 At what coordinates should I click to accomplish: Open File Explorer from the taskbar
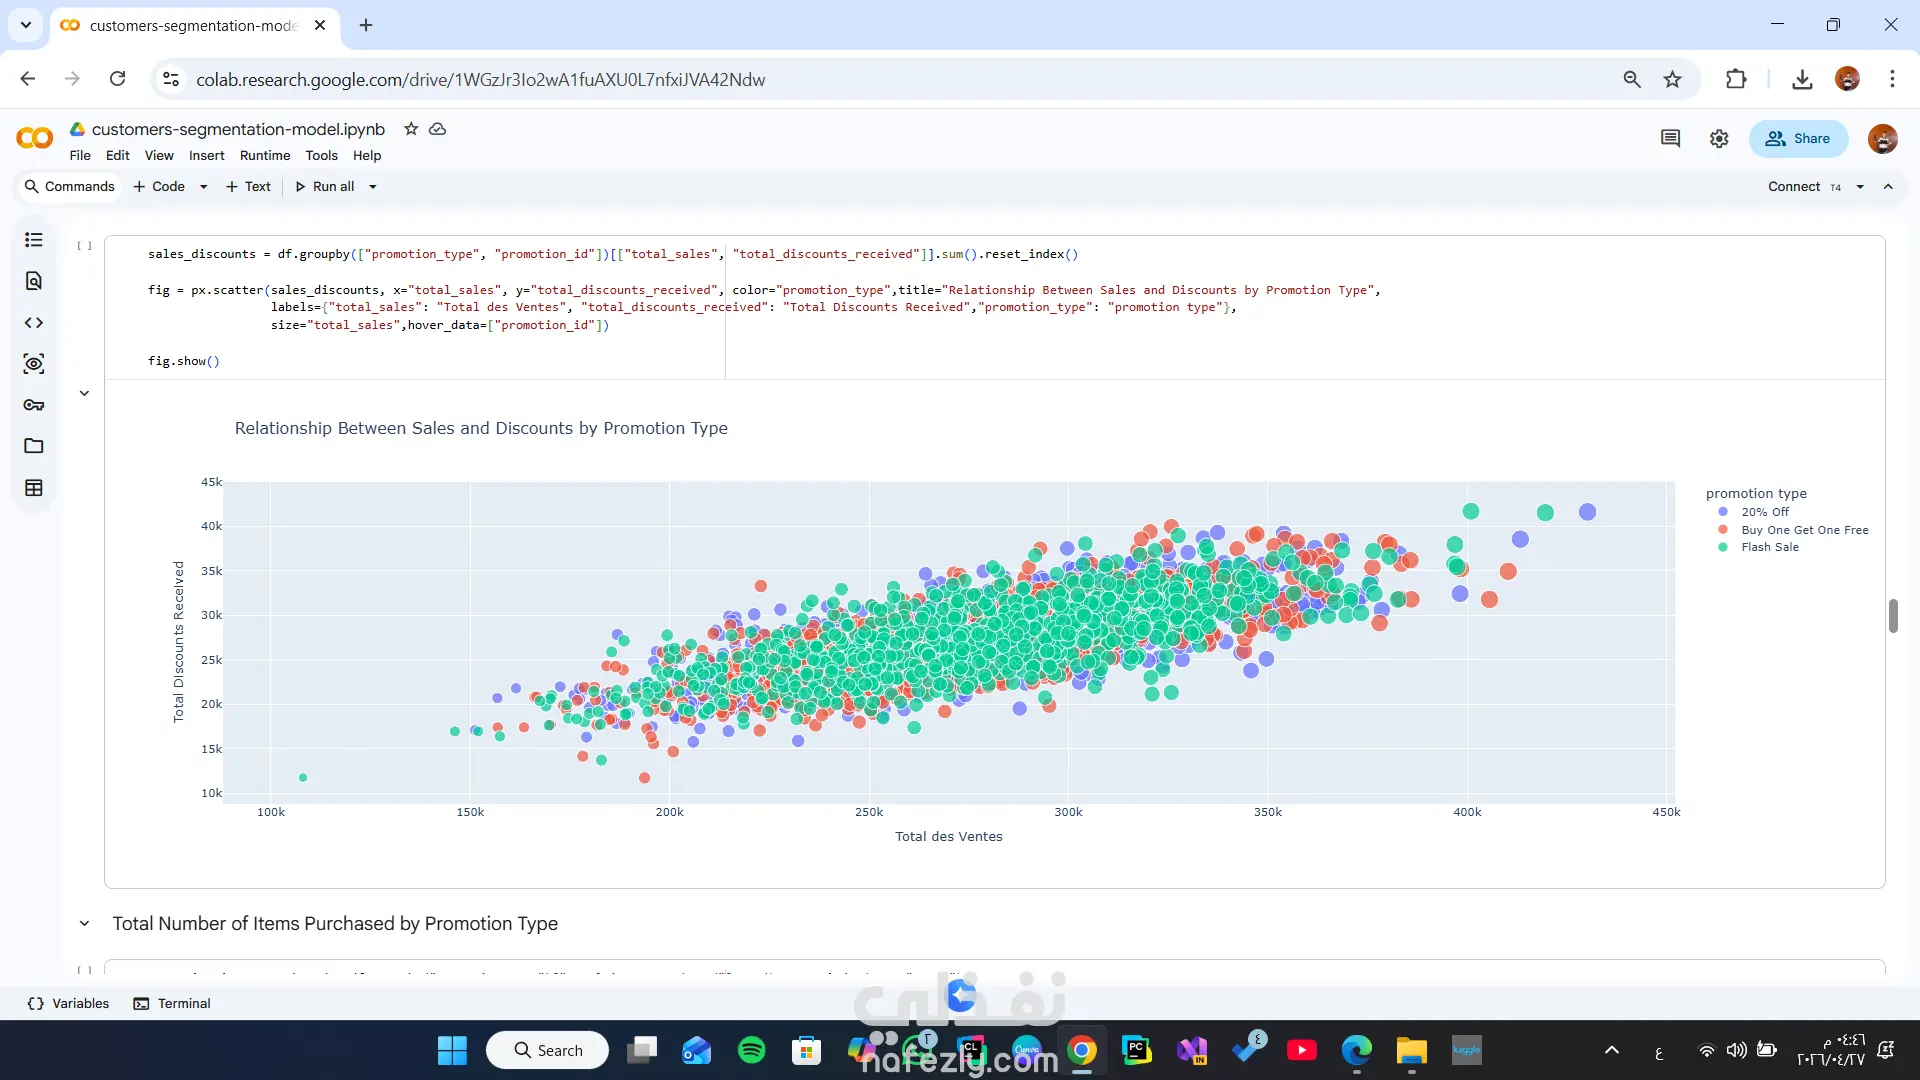click(1411, 1050)
